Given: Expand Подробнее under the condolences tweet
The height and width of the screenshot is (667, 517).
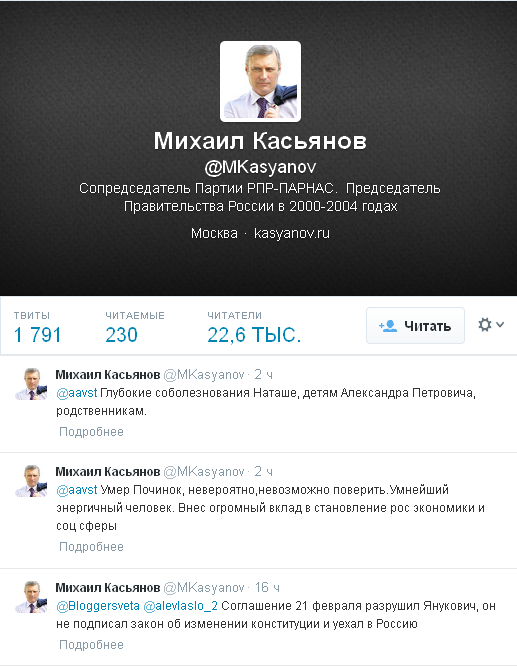Looking at the screenshot, I should [x=91, y=432].
